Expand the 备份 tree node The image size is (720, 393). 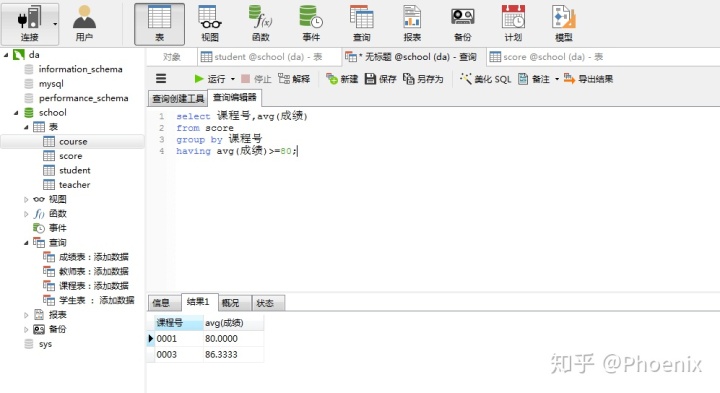pos(26,329)
